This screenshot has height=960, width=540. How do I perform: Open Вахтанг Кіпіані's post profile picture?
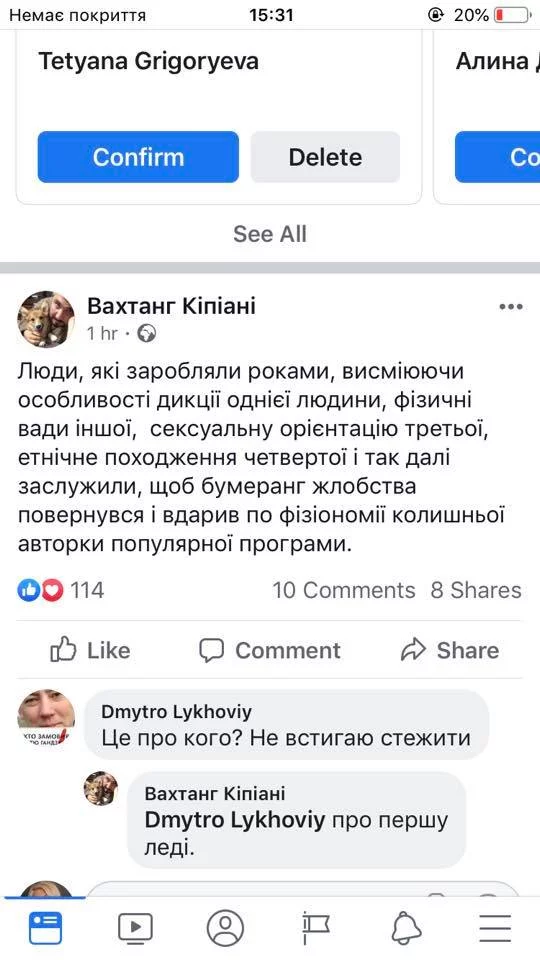(x=46, y=319)
